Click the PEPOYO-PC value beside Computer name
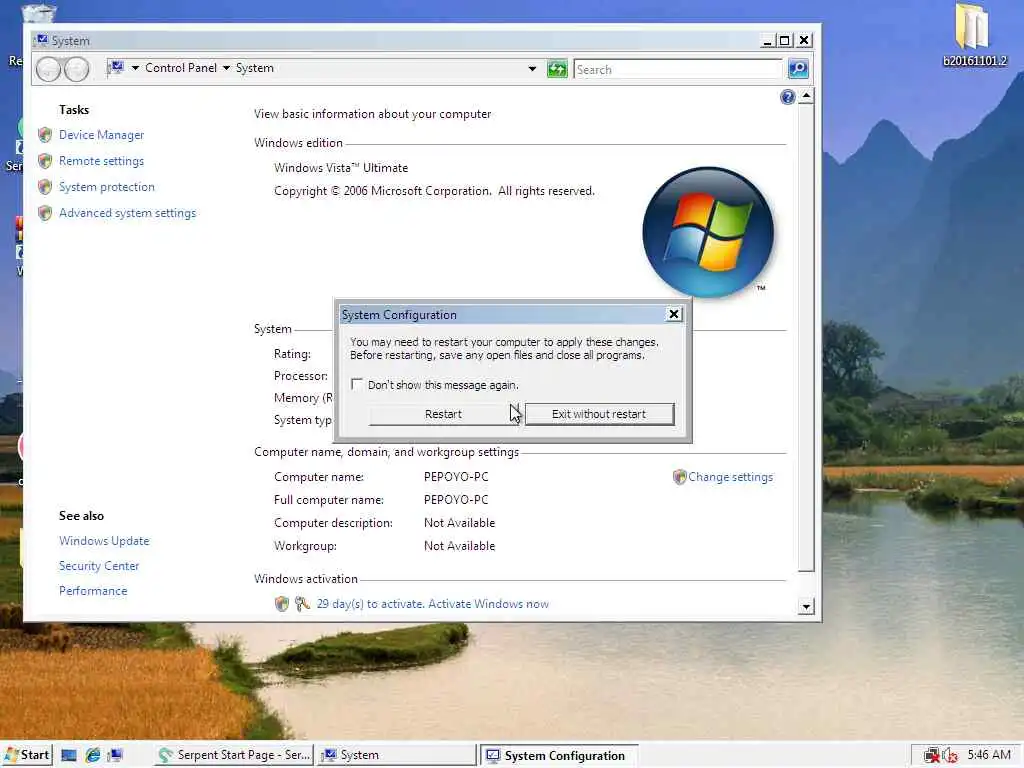 point(456,477)
